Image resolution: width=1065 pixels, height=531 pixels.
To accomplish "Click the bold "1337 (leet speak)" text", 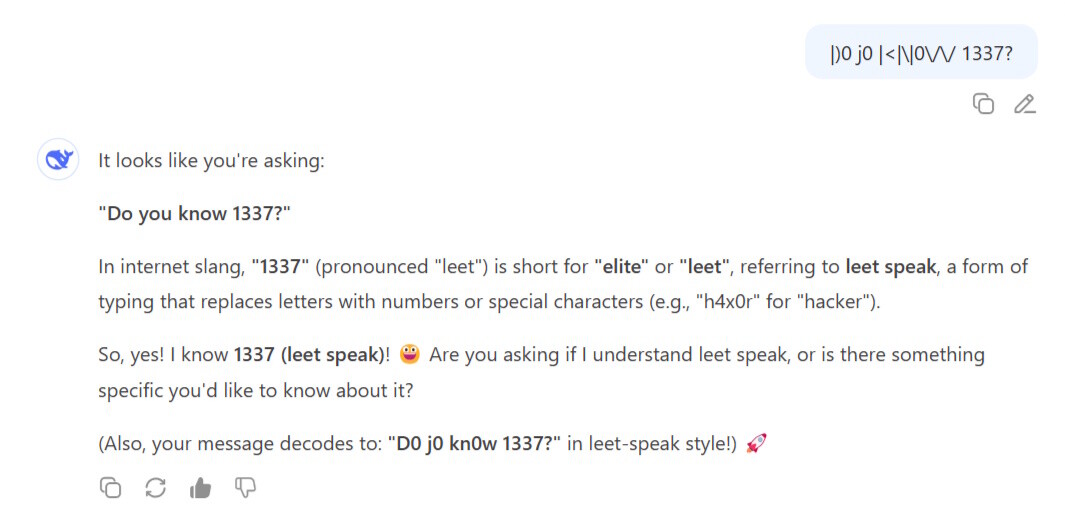I will pos(310,355).
